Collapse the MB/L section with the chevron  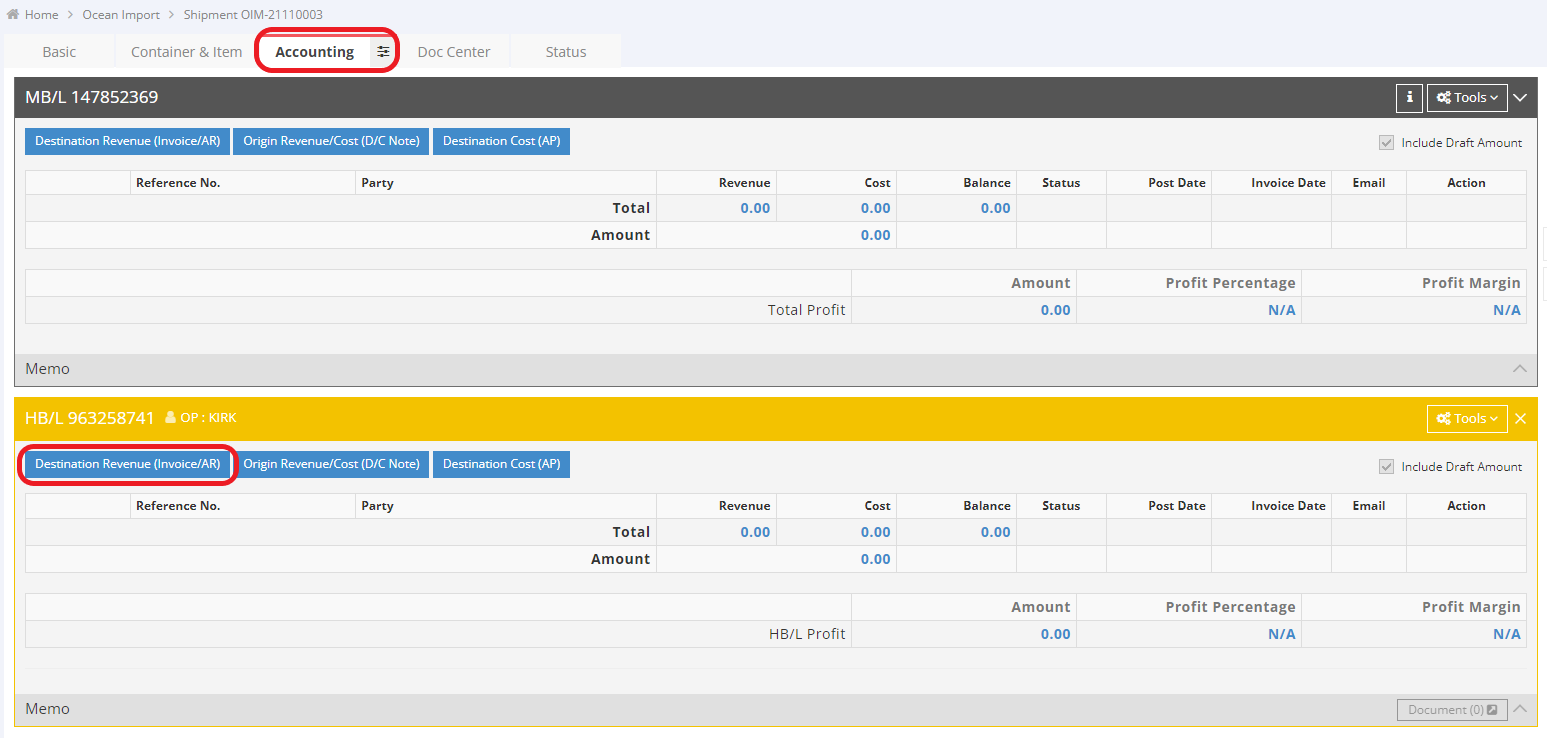click(1520, 97)
